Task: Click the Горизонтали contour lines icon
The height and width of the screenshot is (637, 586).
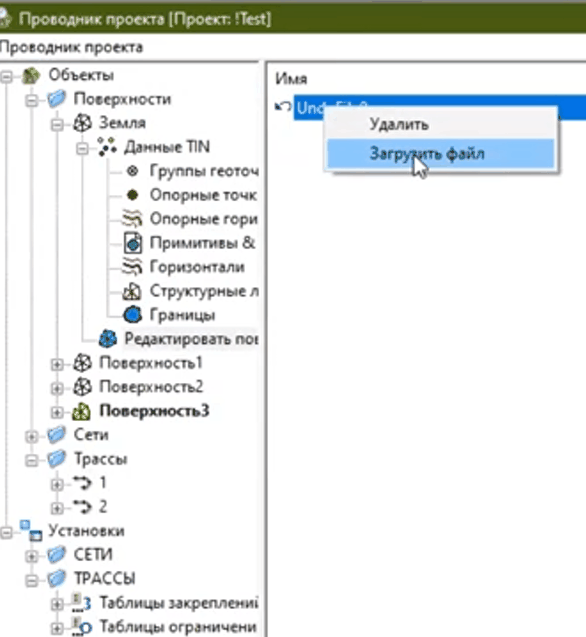Action: click(x=132, y=267)
